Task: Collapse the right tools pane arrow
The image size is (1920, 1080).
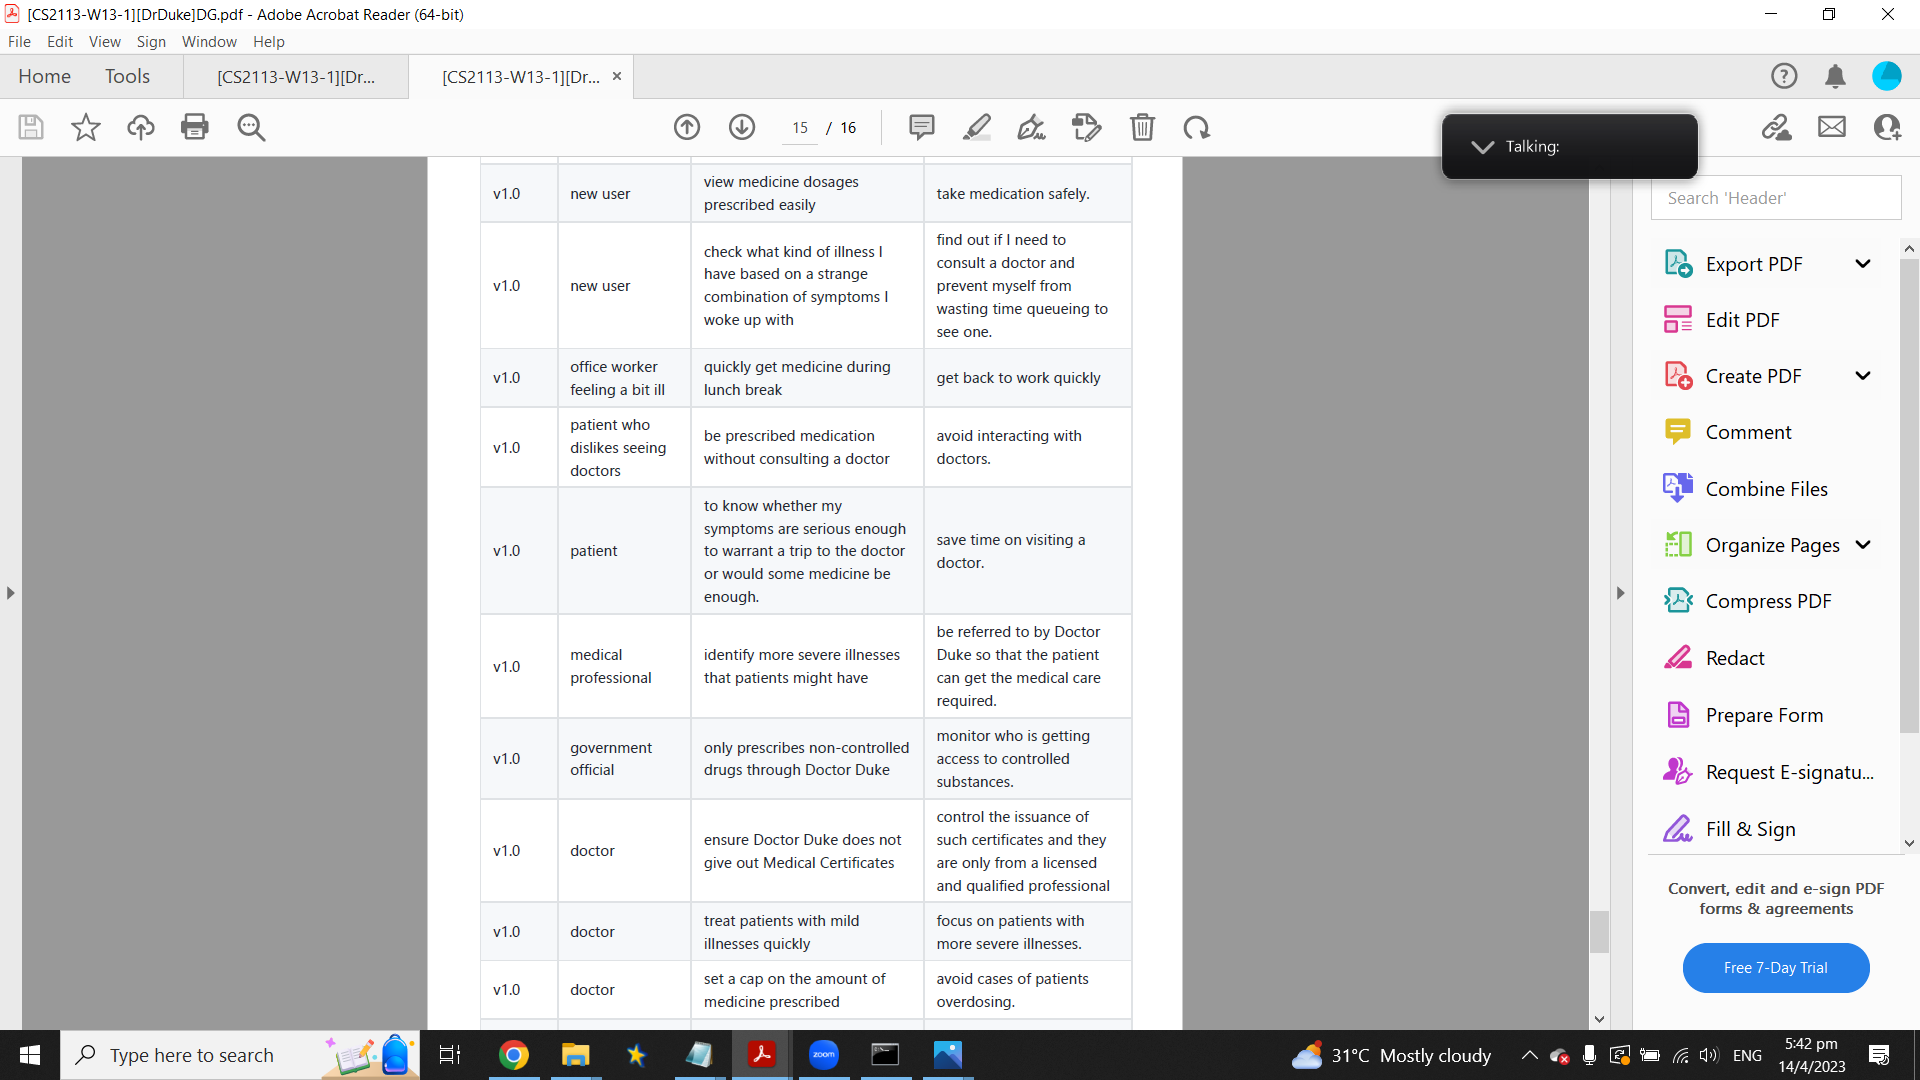Action: [x=1621, y=593]
